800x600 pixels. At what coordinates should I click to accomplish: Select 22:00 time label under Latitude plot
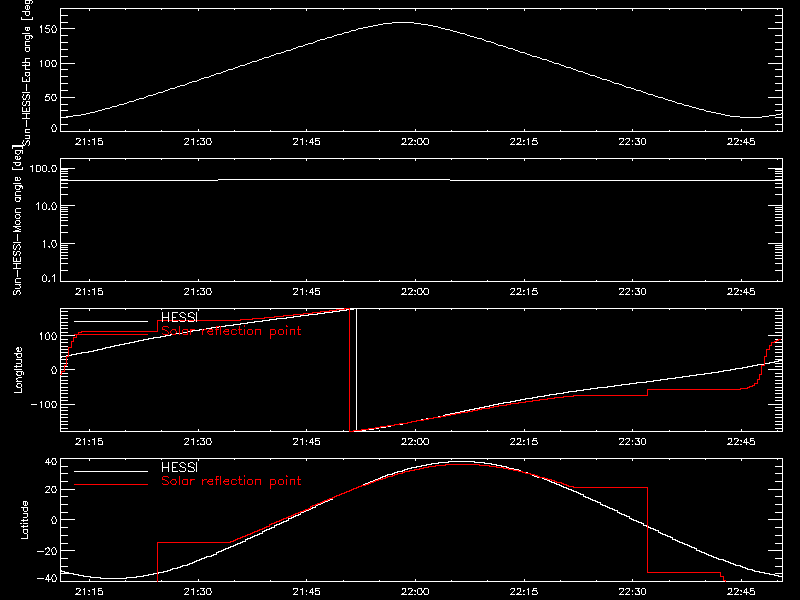coord(415,592)
